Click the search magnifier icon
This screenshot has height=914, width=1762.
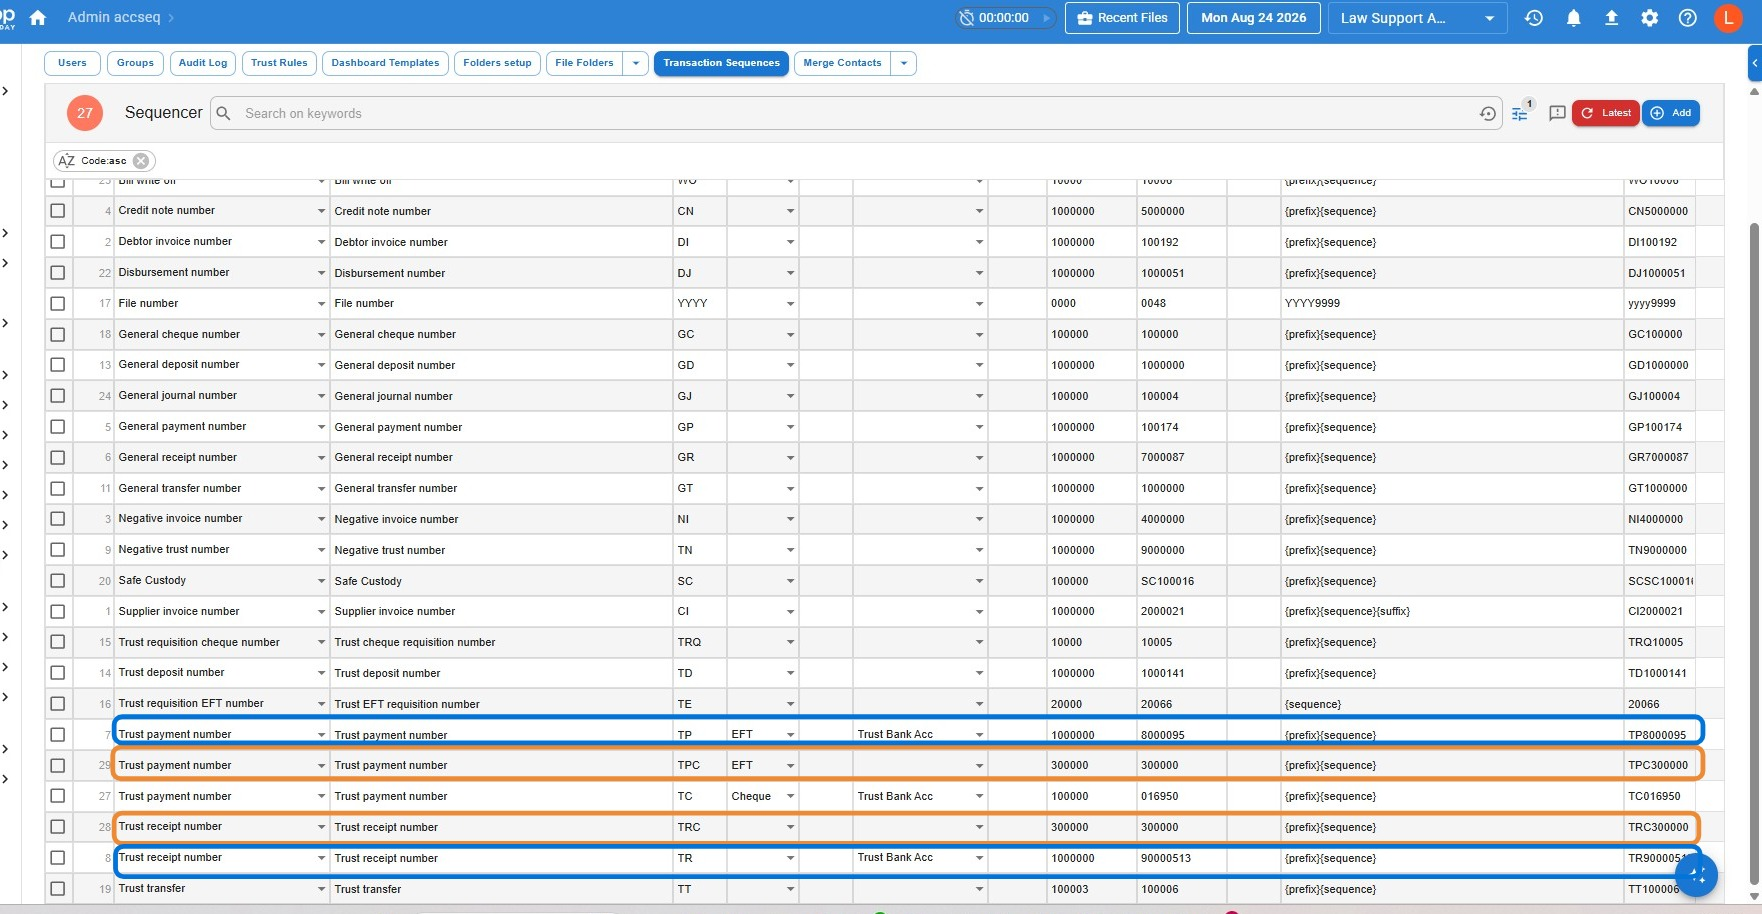coord(224,113)
